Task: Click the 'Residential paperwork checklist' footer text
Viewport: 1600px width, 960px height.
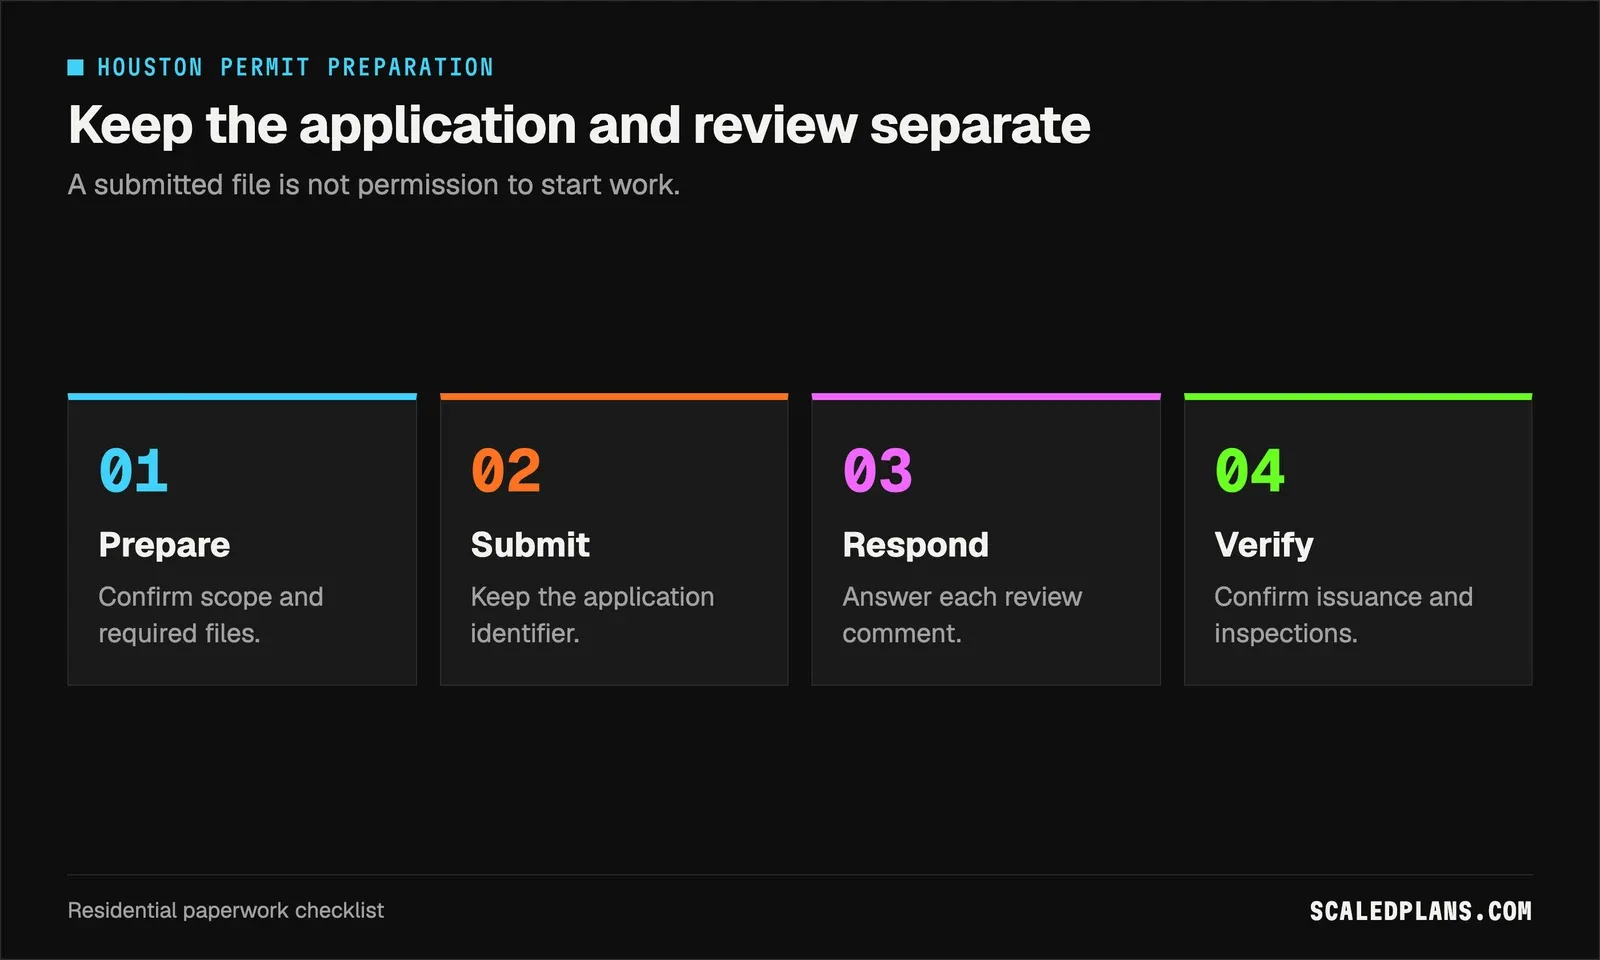Action: click(226, 911)
